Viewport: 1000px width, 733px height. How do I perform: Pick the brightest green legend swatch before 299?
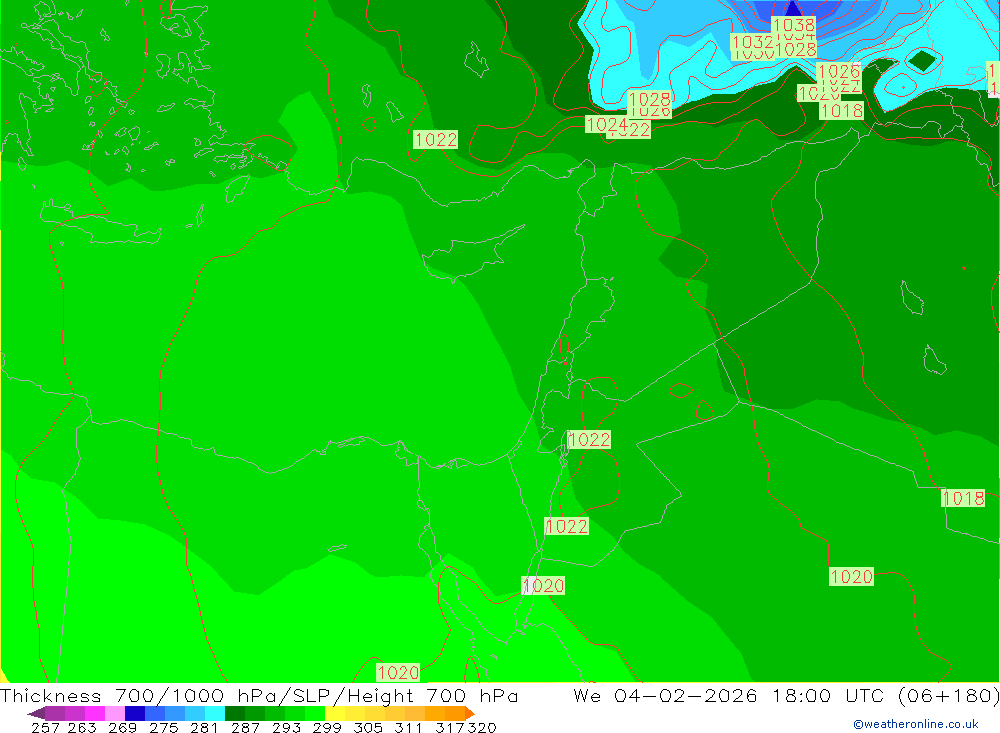tap(314, 713)
